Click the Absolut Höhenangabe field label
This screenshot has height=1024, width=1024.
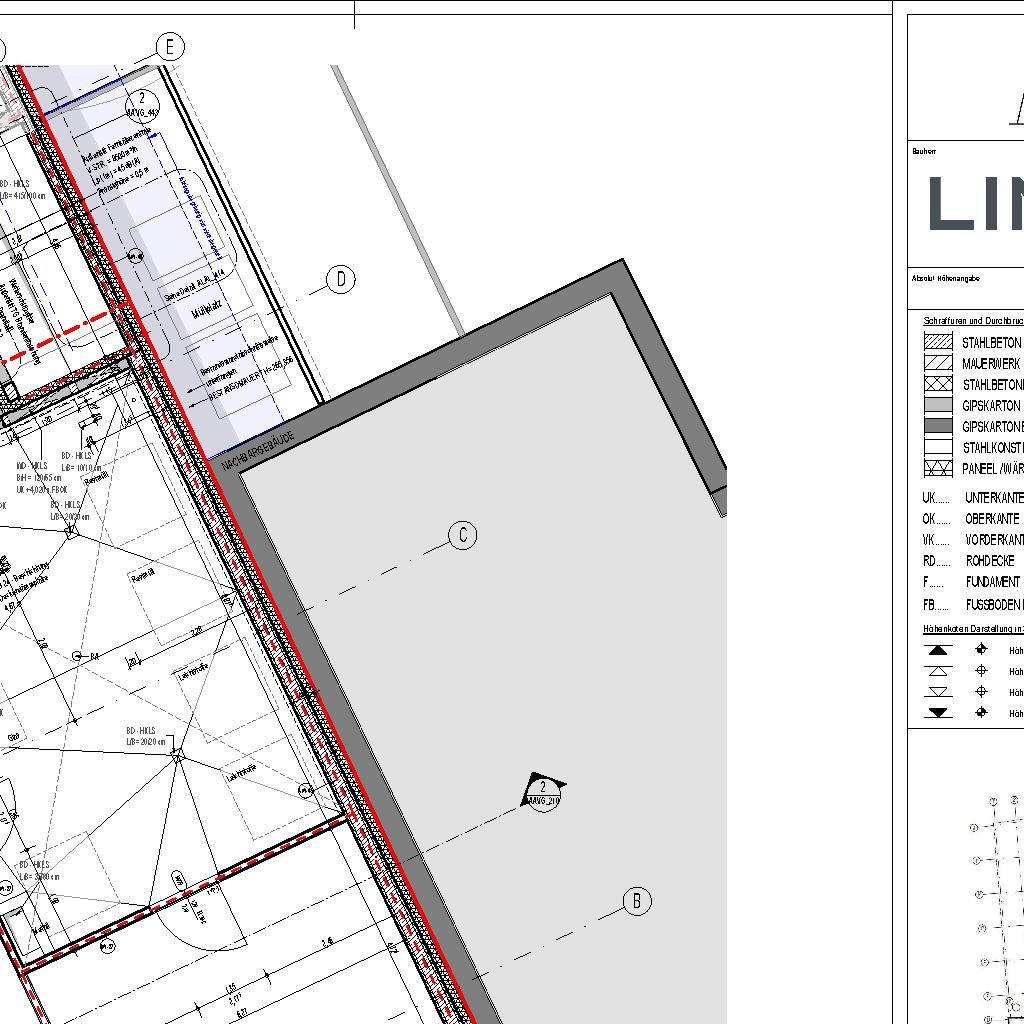click(945, 278)
